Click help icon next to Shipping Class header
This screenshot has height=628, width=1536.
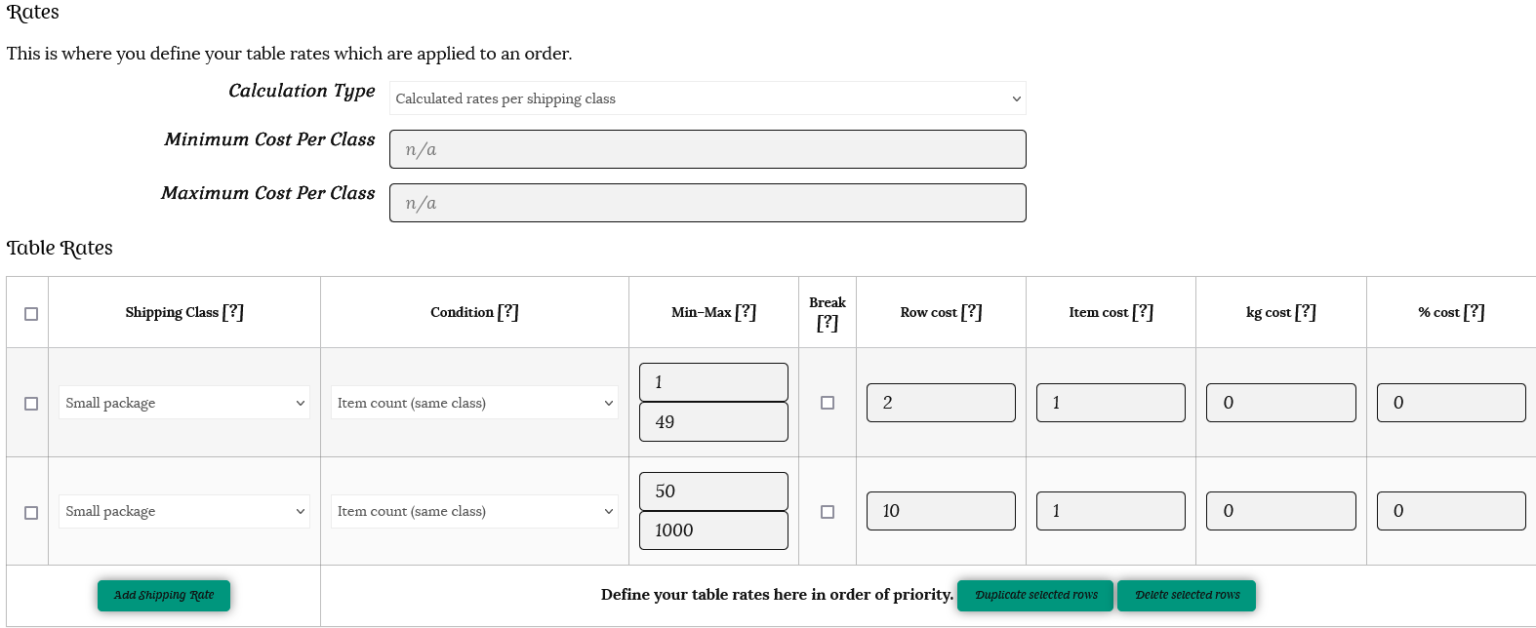point(233,312)
